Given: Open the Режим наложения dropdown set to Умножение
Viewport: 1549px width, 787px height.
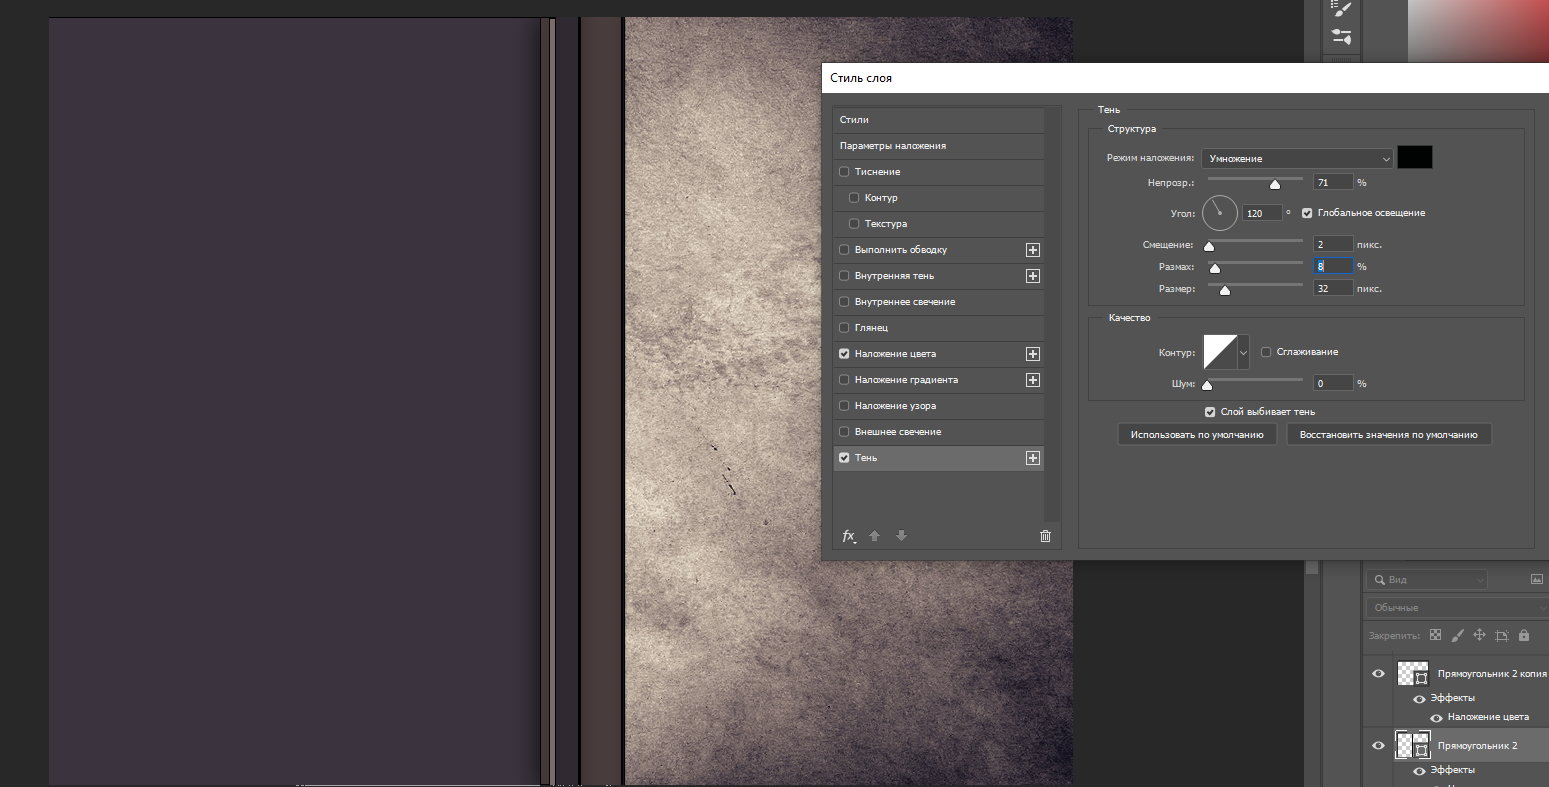Looking at the screenshot, I should click(1298, 158).
